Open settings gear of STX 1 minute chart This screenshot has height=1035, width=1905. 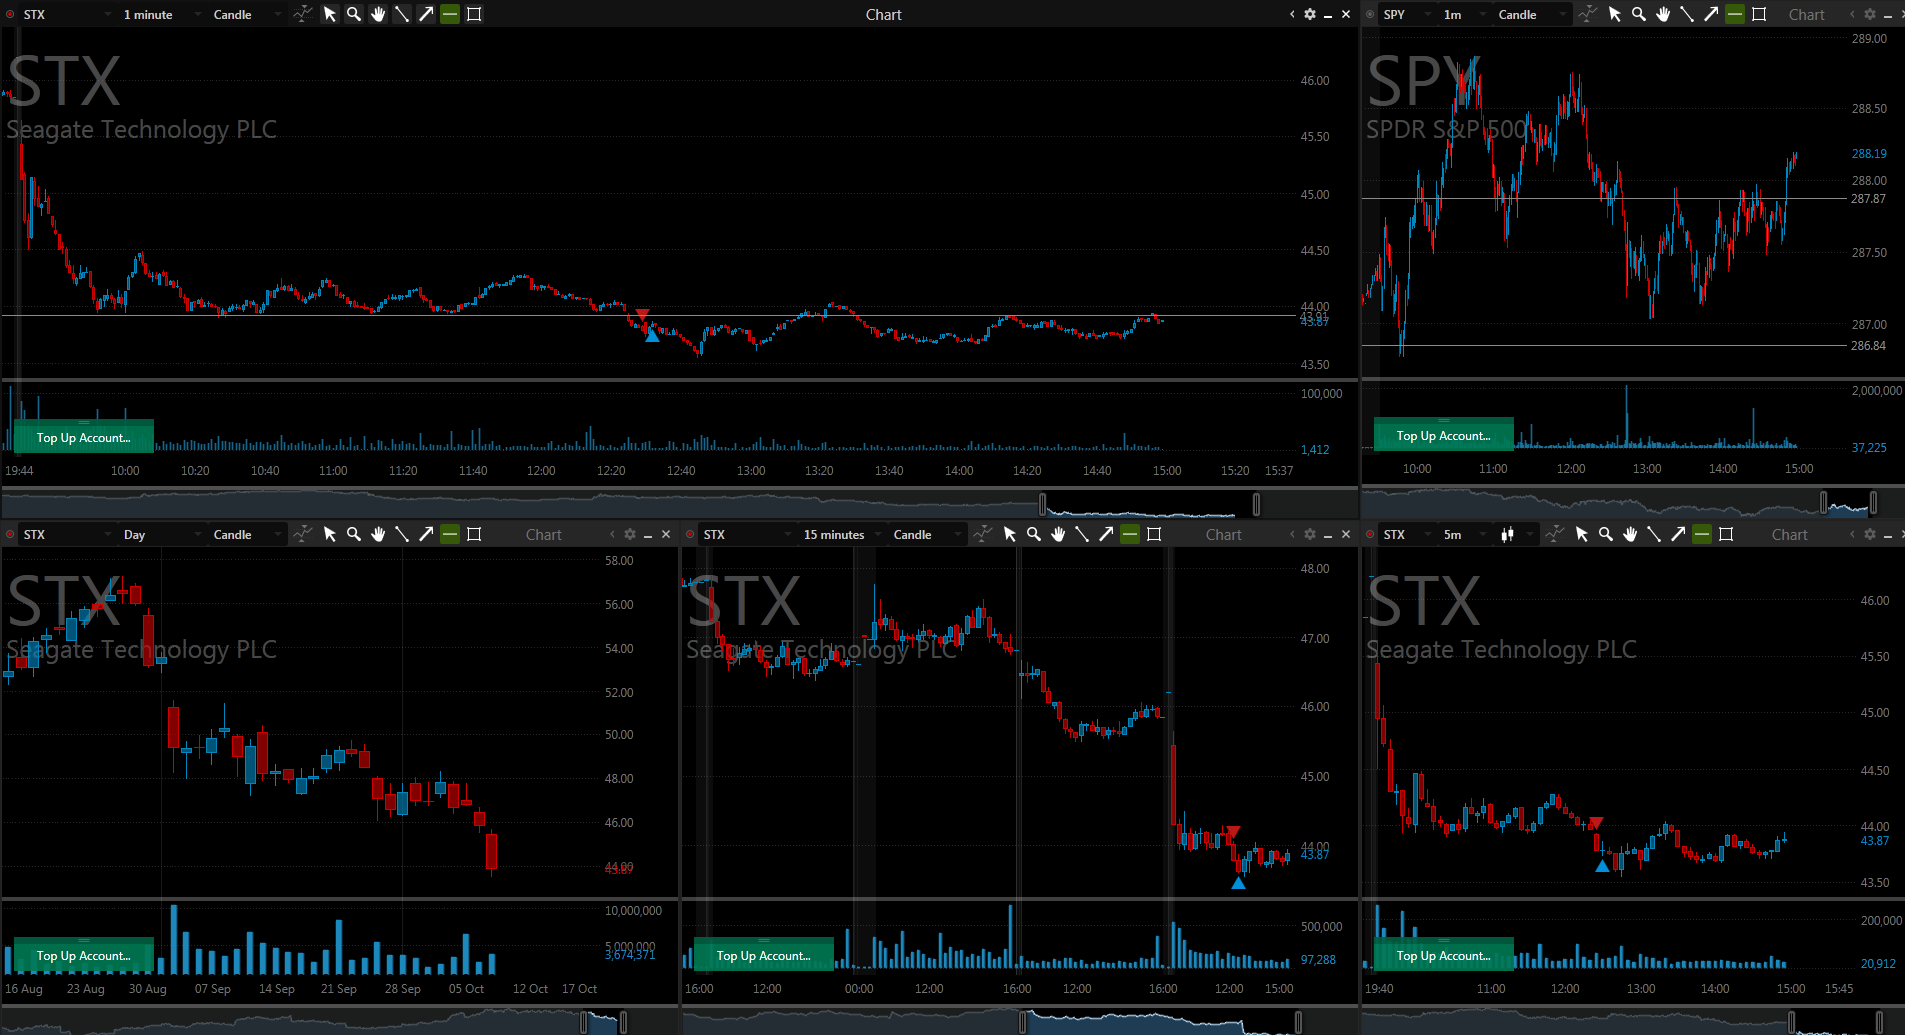pos(1310,14)
